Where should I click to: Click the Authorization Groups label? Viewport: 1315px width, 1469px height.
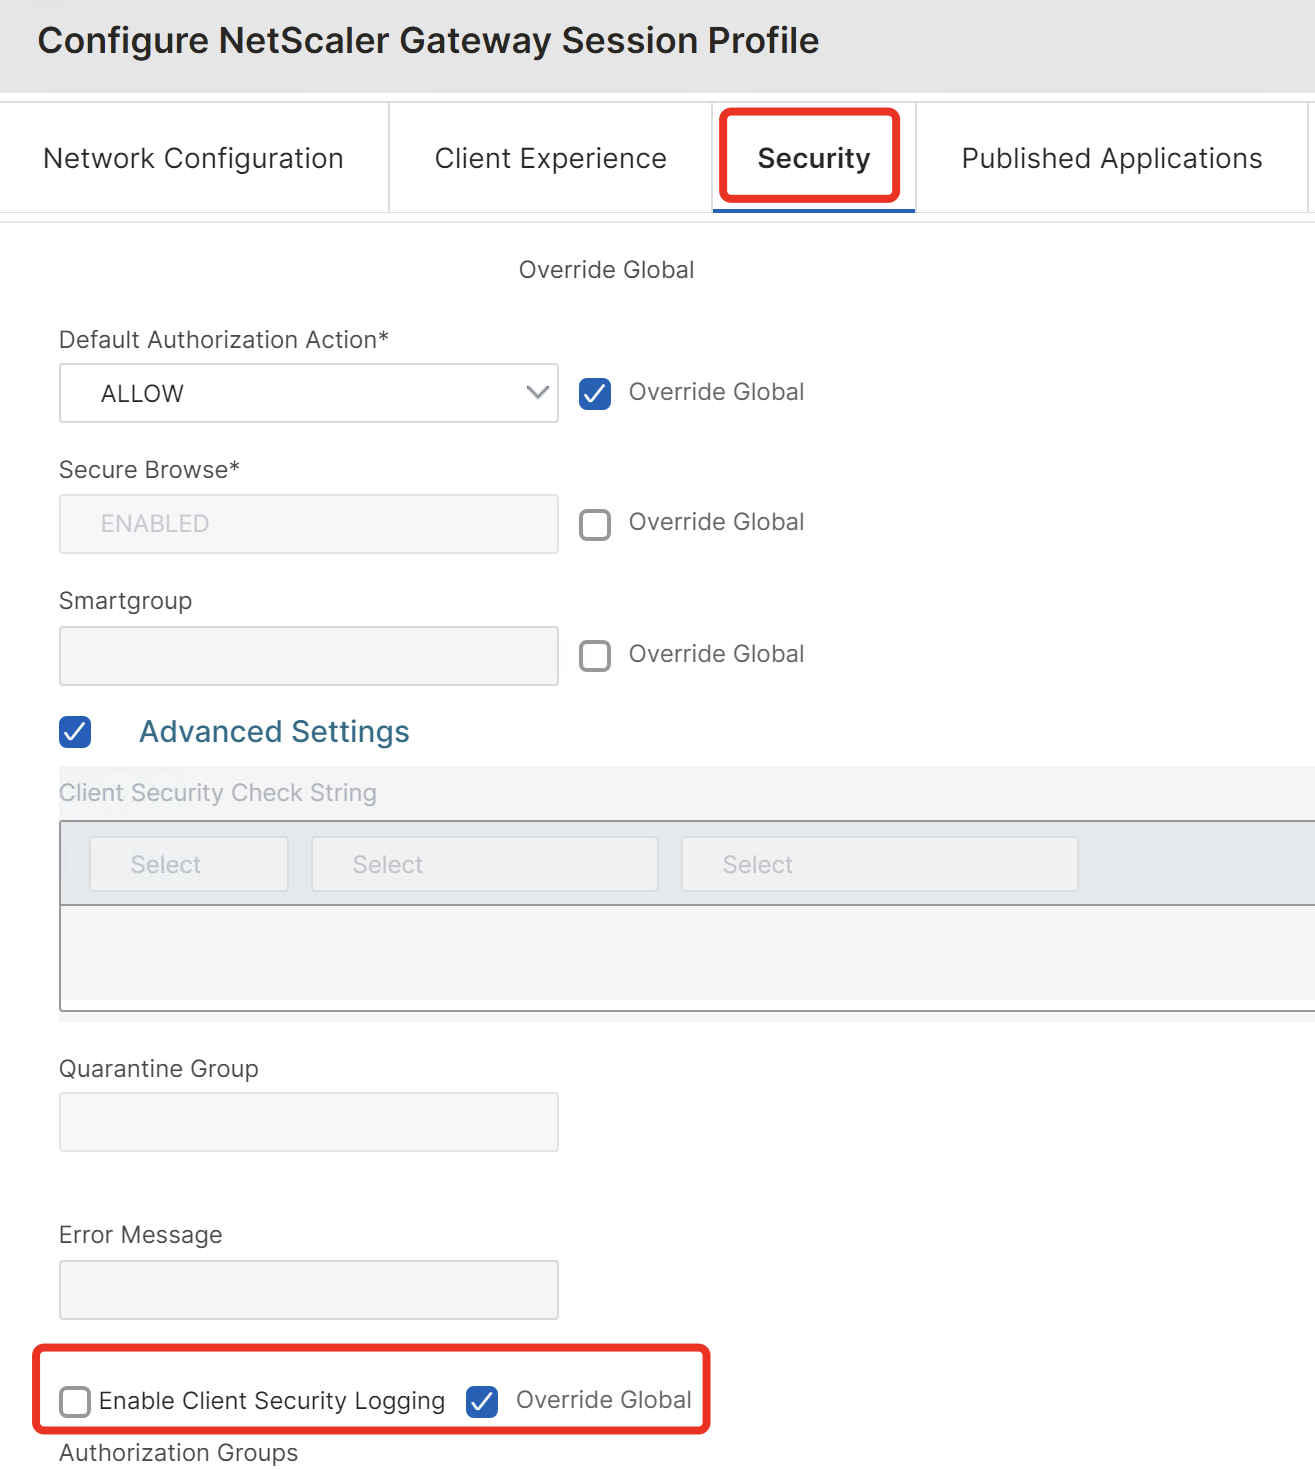179,1452
